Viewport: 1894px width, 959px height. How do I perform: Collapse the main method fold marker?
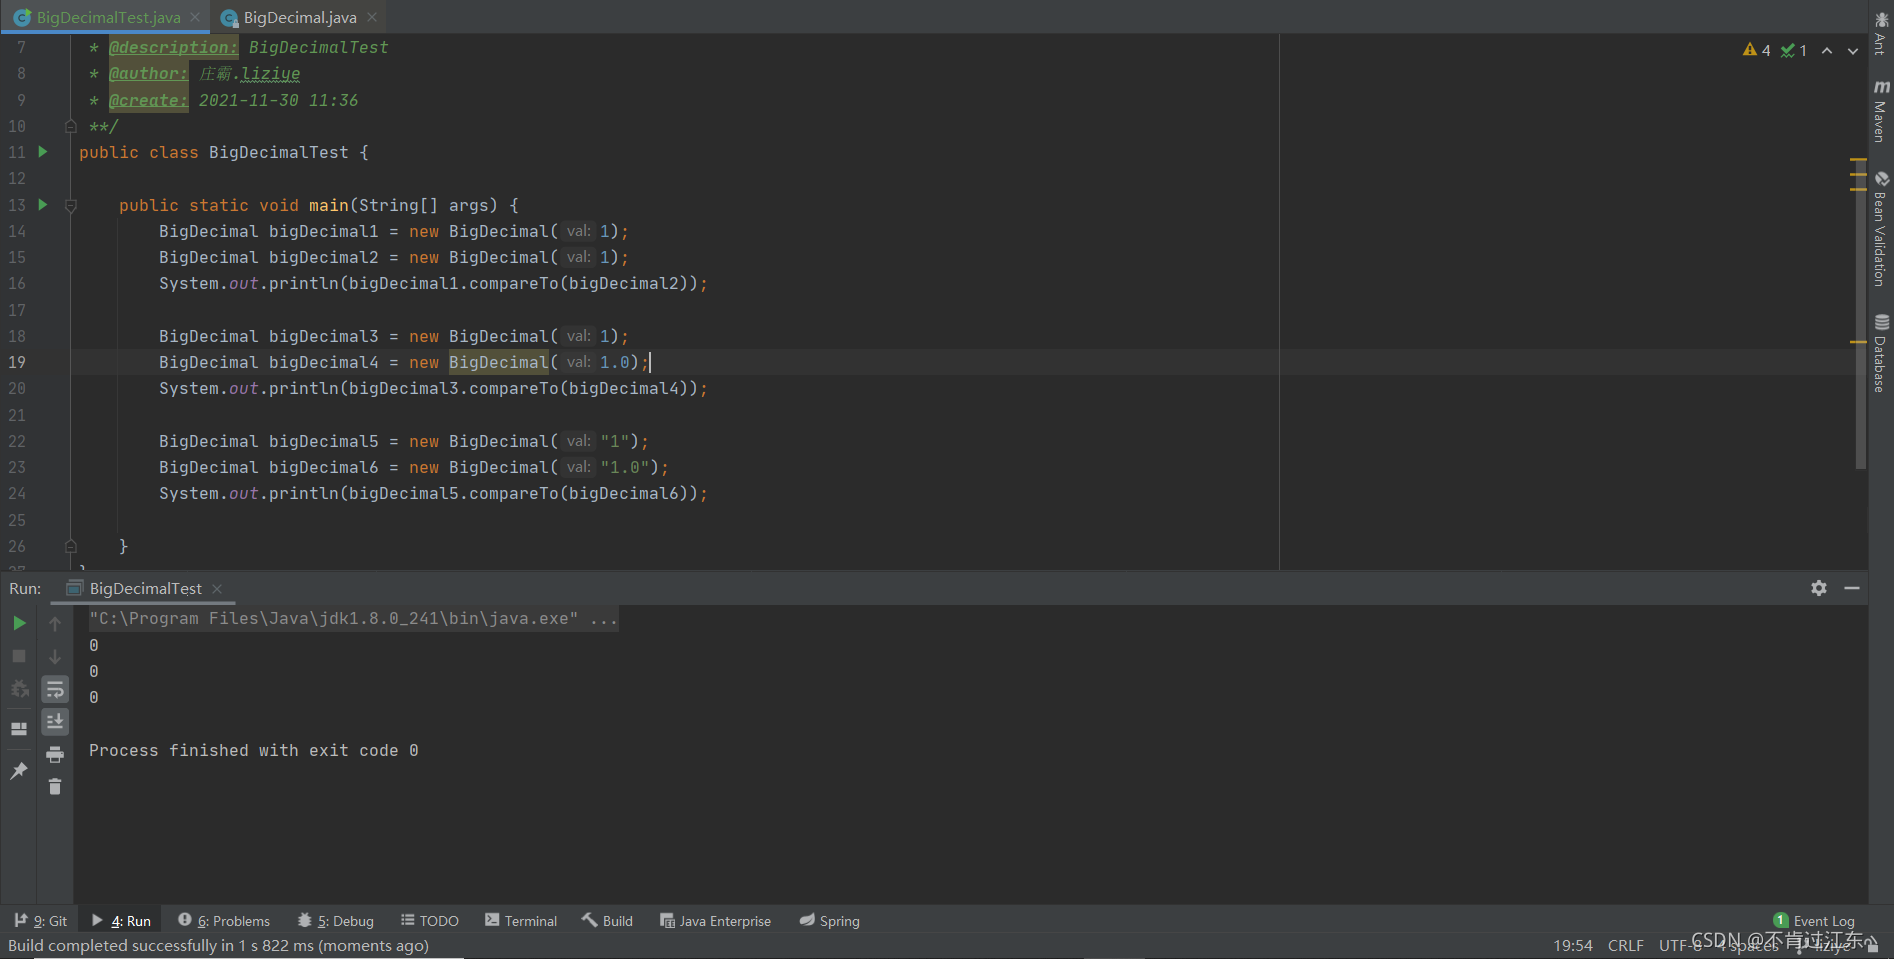pyautogui.click(x=71, y=205)
